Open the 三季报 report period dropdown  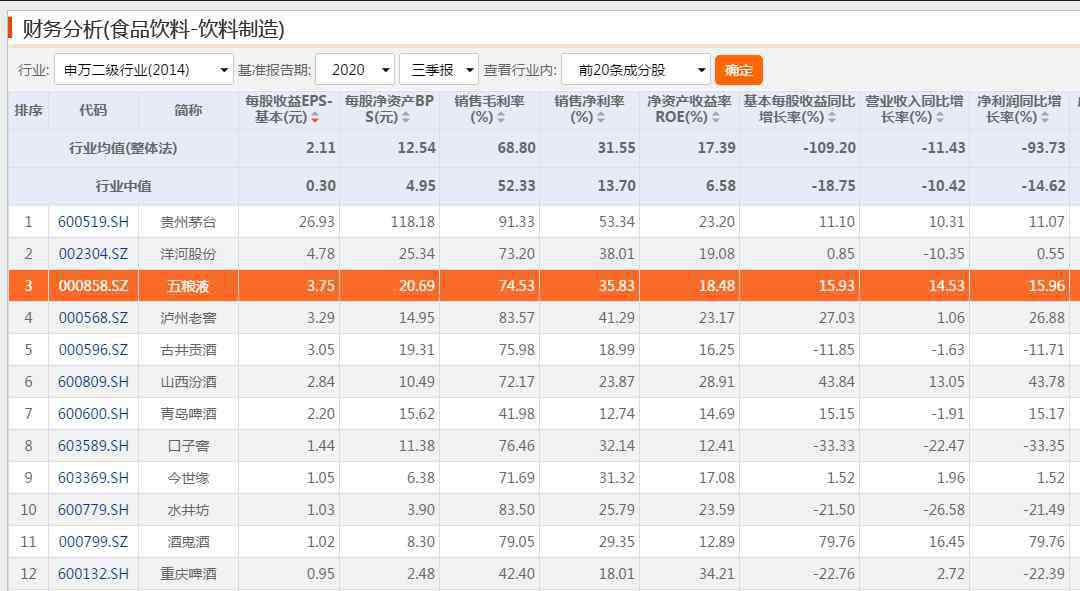[x=438, y=70]
